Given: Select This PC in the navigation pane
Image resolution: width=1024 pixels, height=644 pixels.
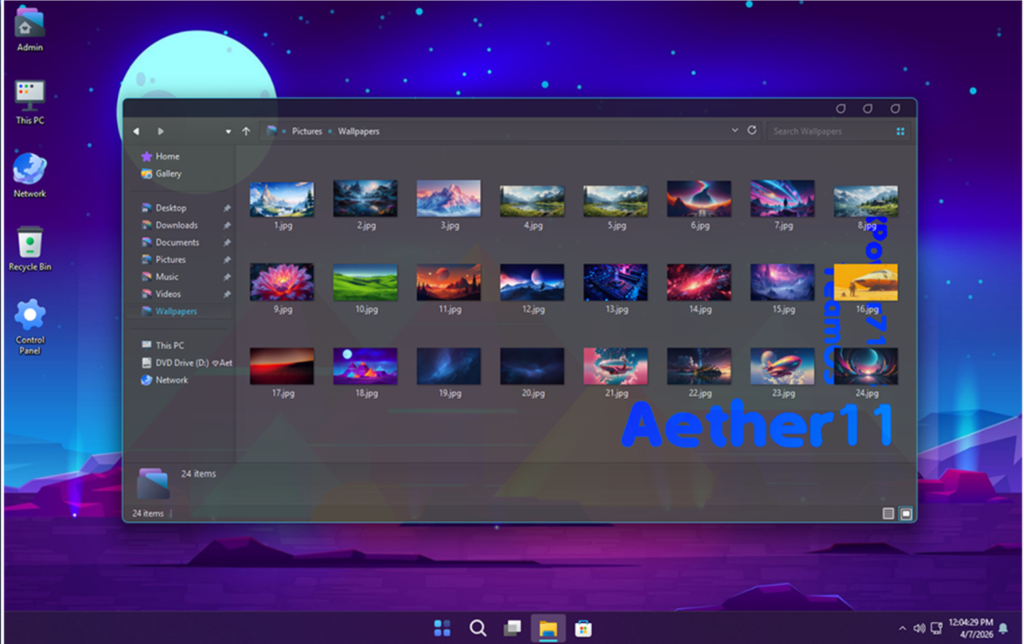Looking at the screenshot, I should pyautogui.click(x=169, y=346).
